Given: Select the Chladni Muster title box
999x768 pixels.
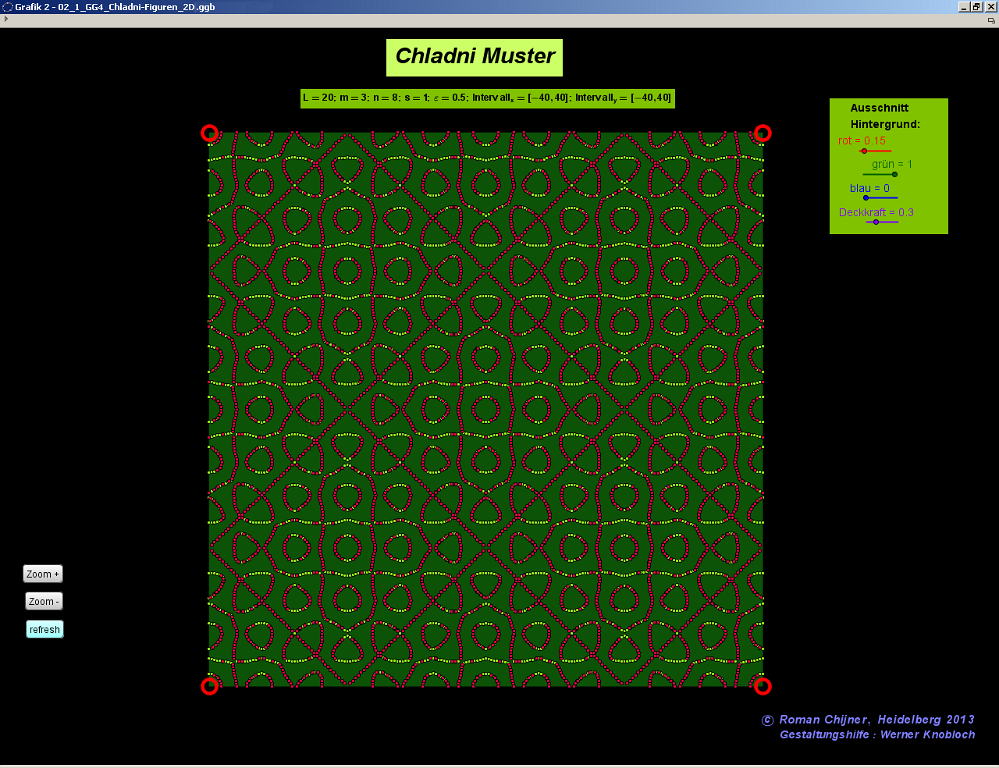Looking at the screenshot, I should coord(474,57).
